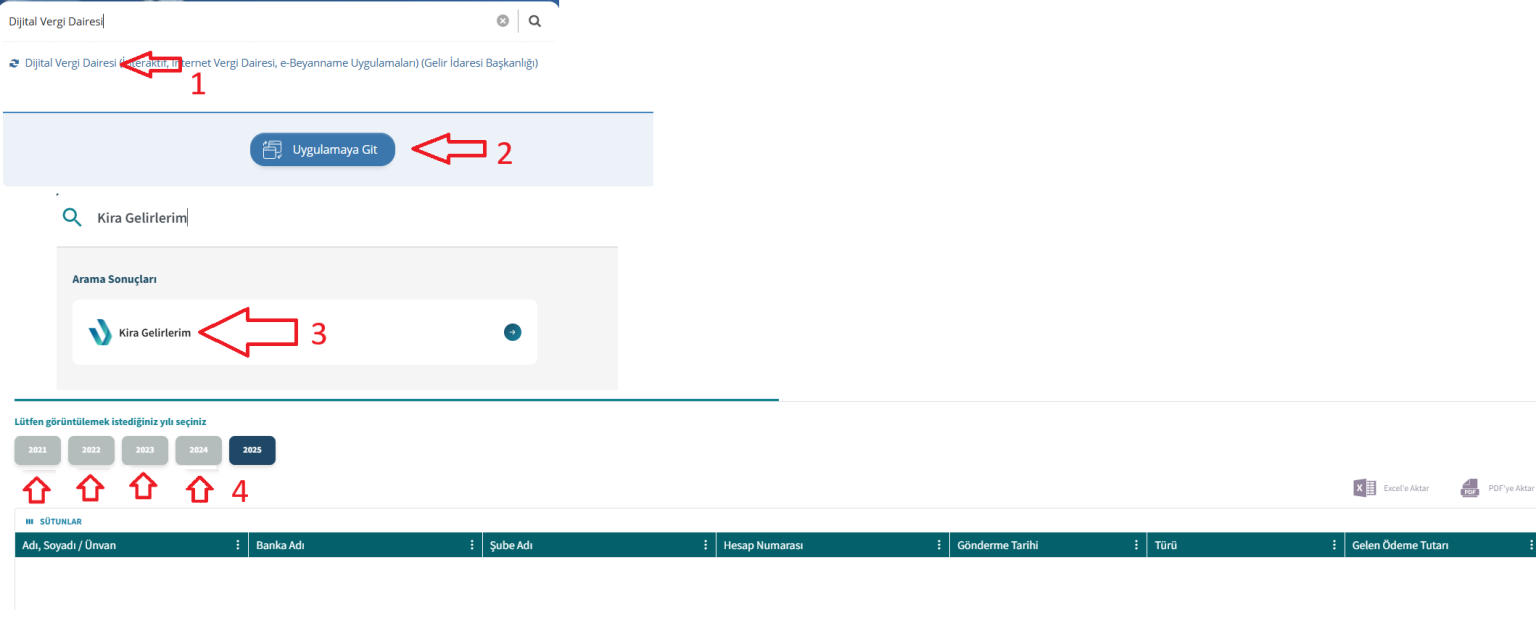
Task: Open column menu for Banka Adı
Action: click(472, 545)
